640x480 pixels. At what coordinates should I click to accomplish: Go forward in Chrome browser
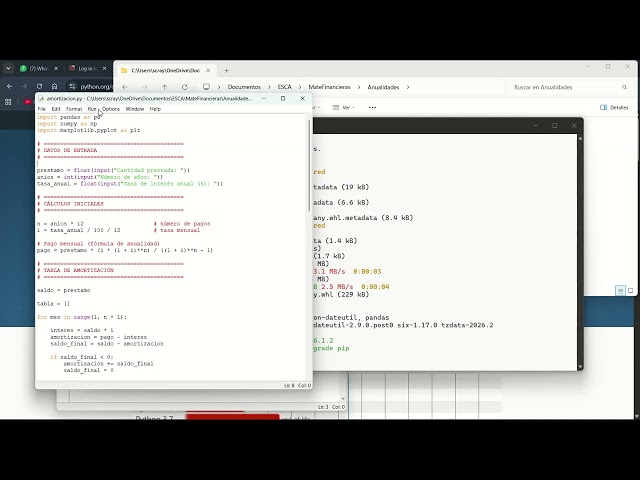(24, 87)
